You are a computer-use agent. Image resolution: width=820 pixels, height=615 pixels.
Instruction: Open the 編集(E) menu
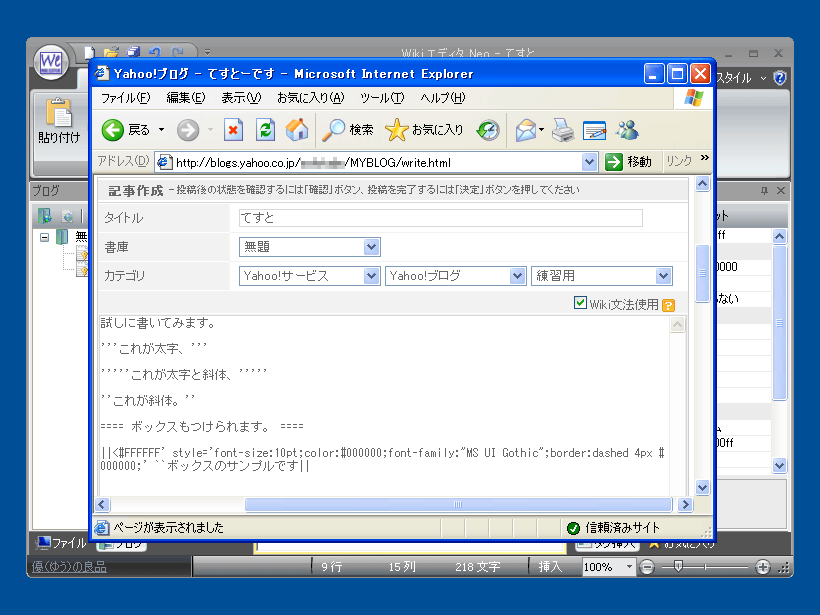click(186, 98)
